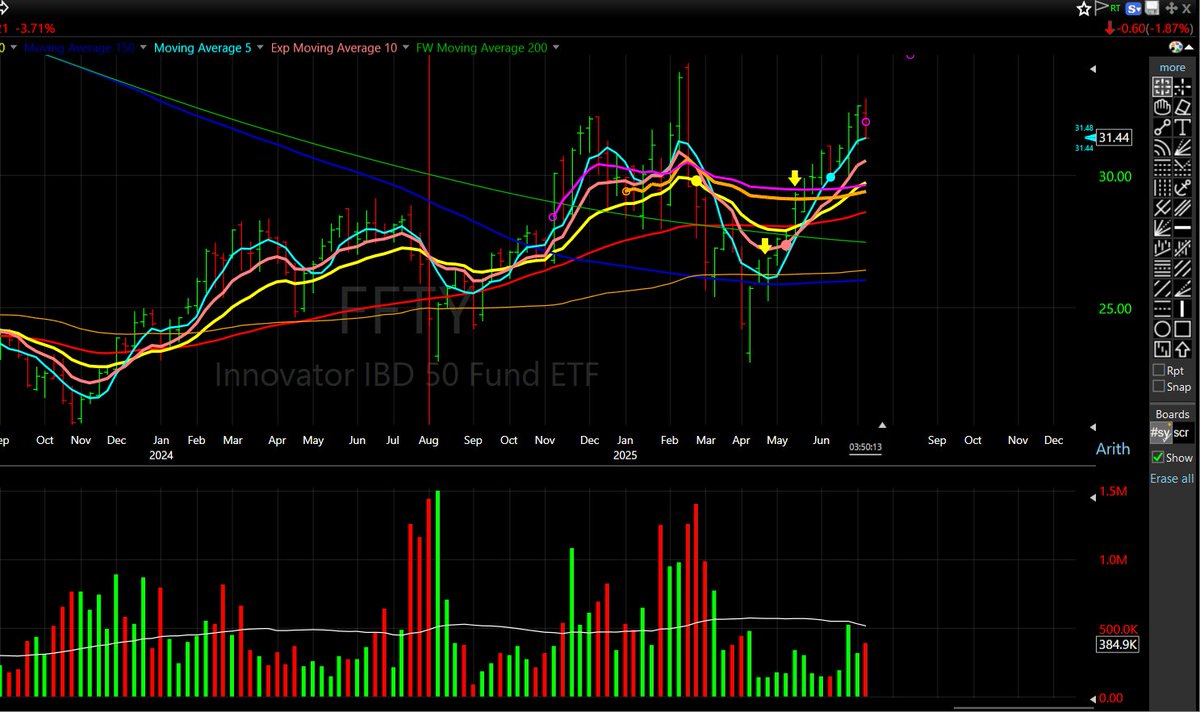Select the stacked horizontal lines tool

point(1161,266)
